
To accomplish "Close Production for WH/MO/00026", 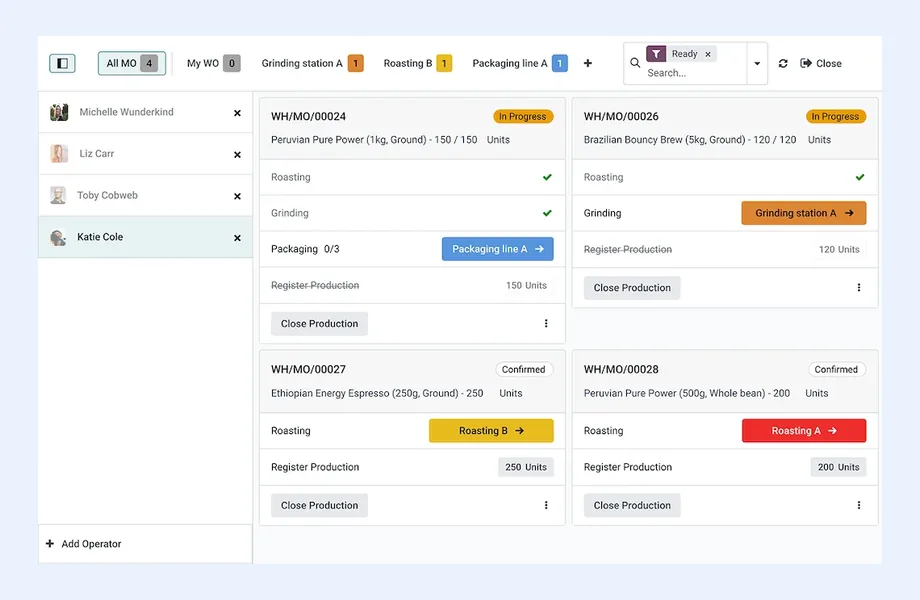I will (x=632, y=288).
